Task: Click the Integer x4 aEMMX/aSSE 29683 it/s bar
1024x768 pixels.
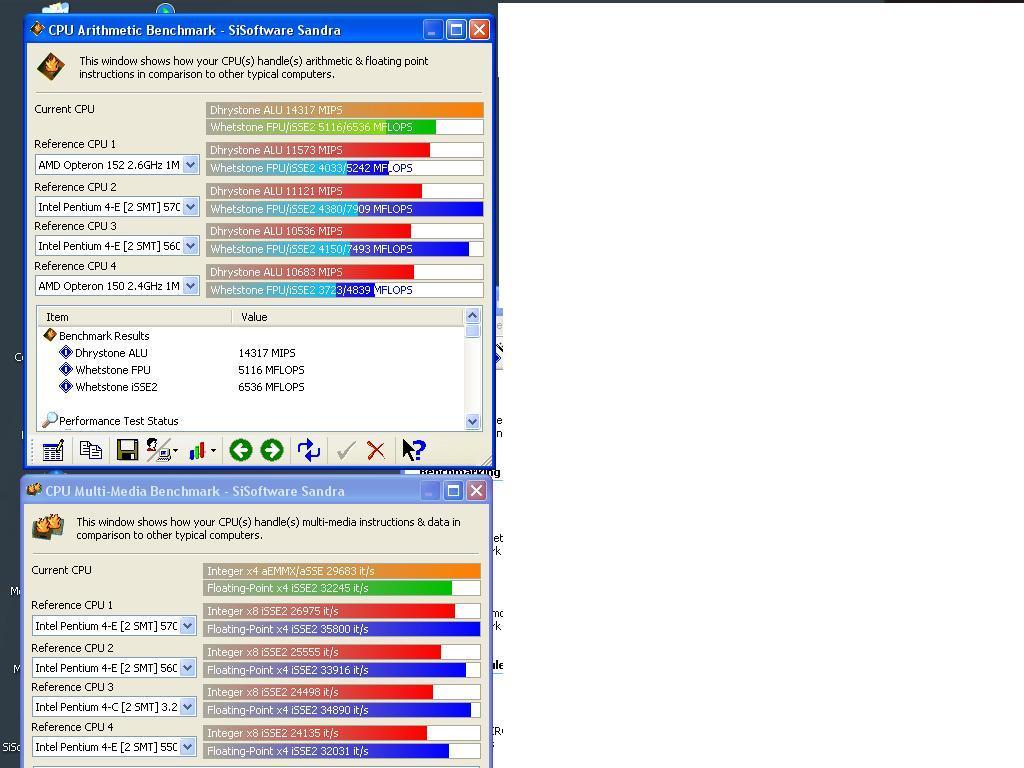Action: click(342, 571)
